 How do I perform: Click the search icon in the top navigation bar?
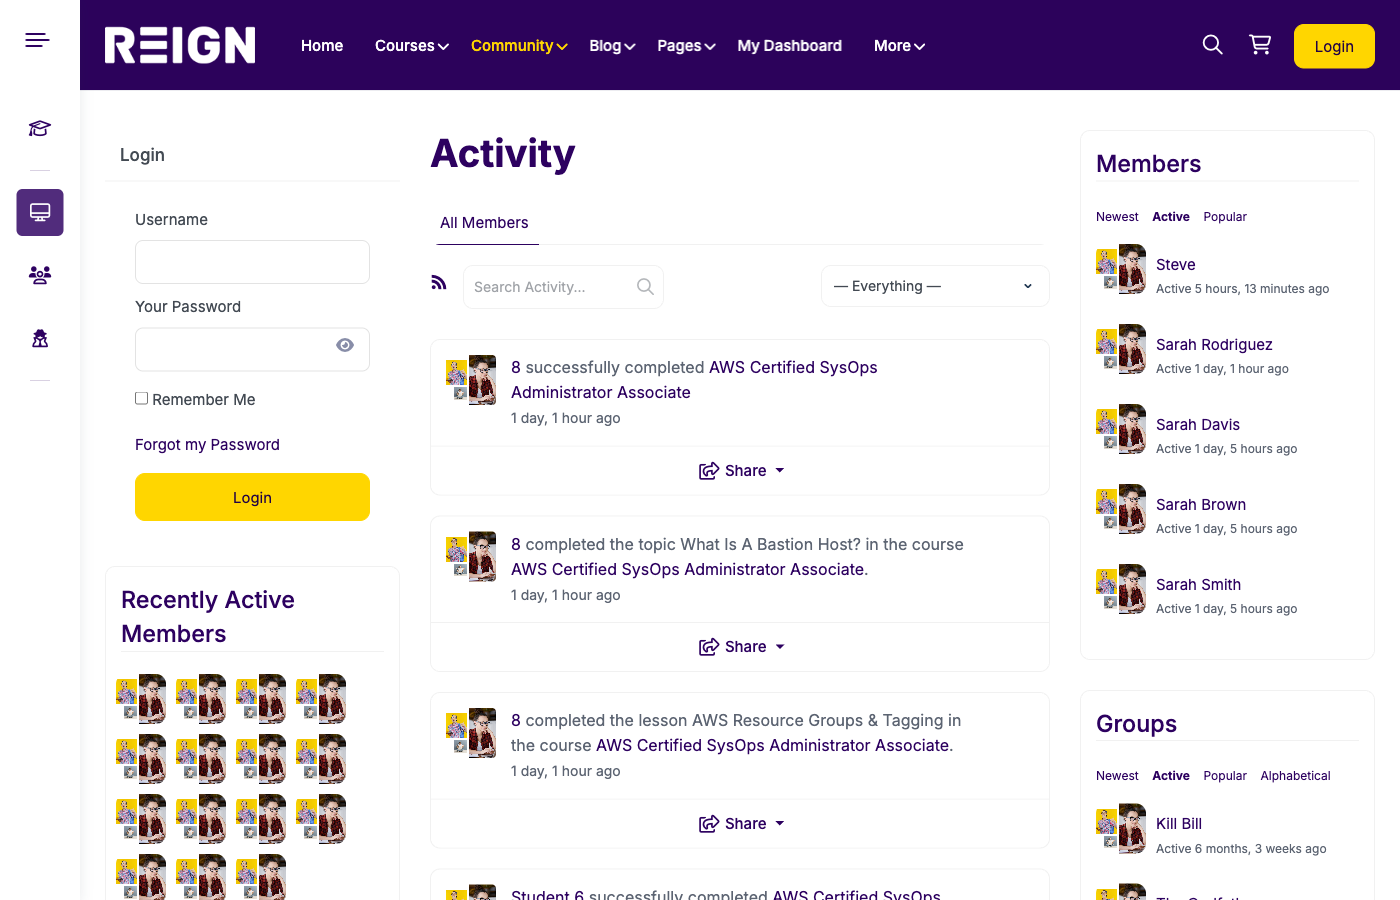pyautogui.click(x=1212, y=44)
